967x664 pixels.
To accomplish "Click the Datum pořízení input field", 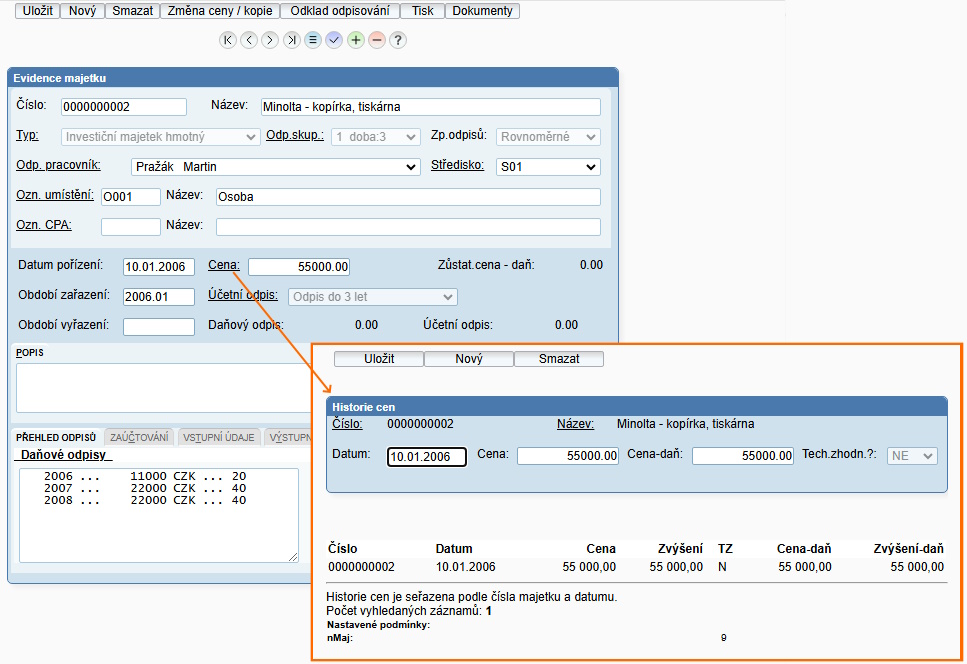I will pyautogui.click(x=158, y=267).
